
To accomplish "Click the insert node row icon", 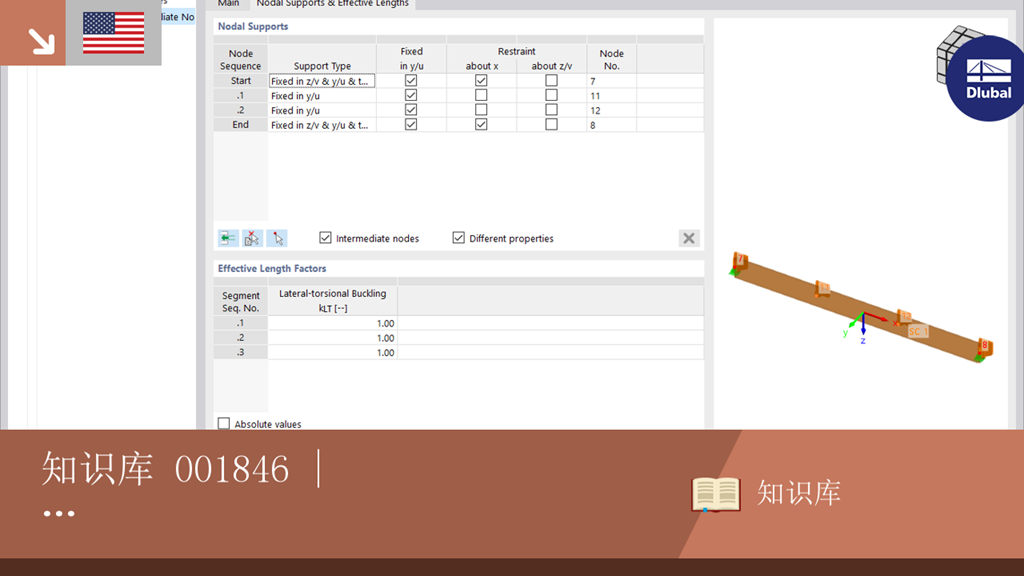I will click(x=228, y=238).
